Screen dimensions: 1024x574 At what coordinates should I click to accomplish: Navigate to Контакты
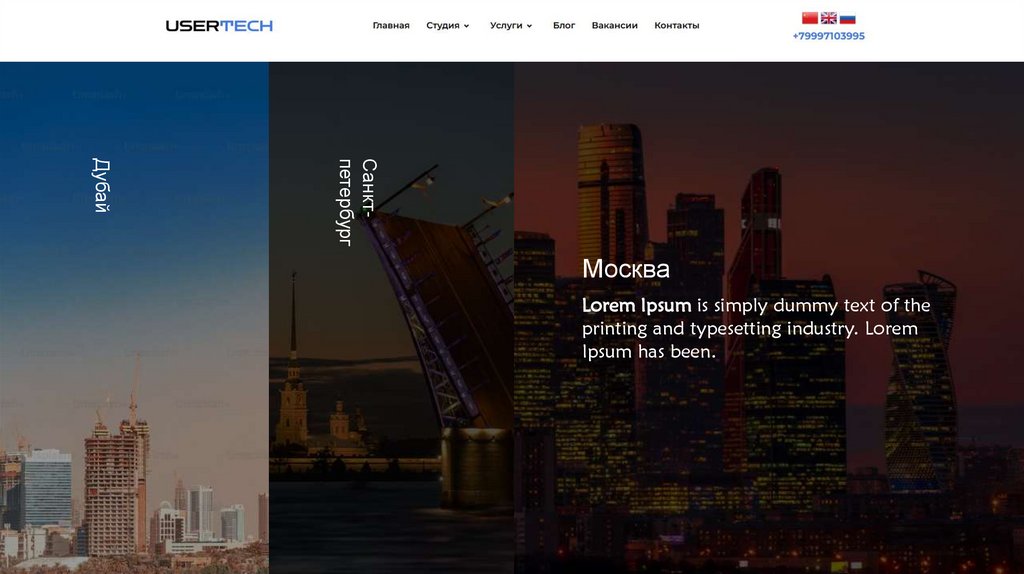coord(677,25)
